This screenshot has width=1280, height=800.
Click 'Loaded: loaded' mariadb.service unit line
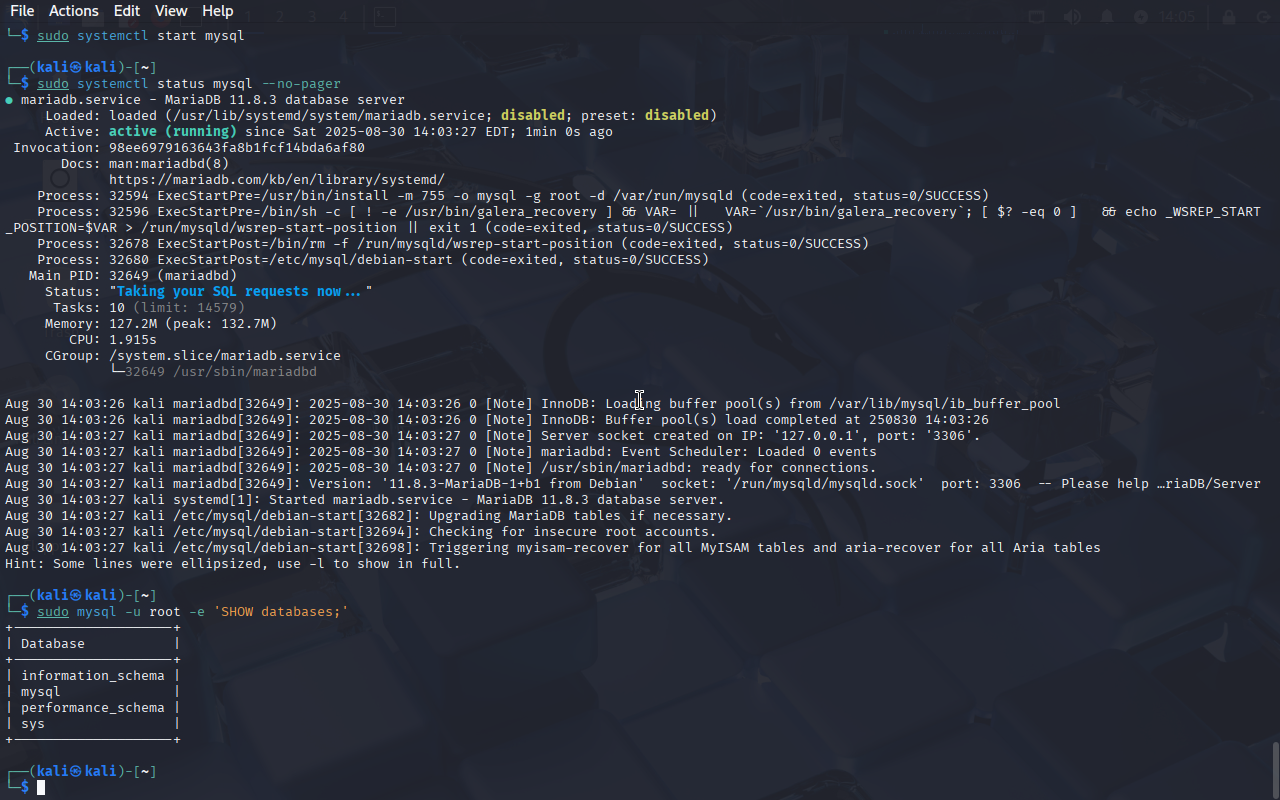(381, 116)
